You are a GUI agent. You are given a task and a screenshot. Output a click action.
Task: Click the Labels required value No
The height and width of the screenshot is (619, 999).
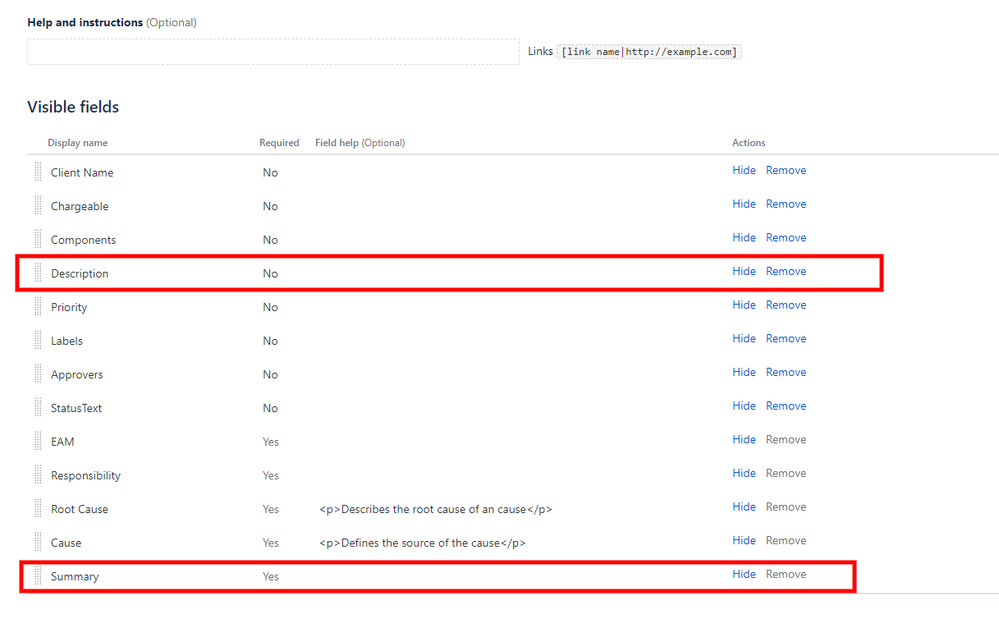[x=270, y=341]
